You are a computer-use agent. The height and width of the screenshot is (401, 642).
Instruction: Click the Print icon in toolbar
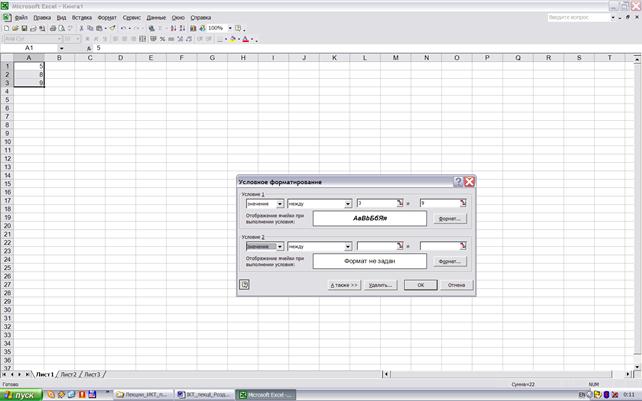[53, 28]
